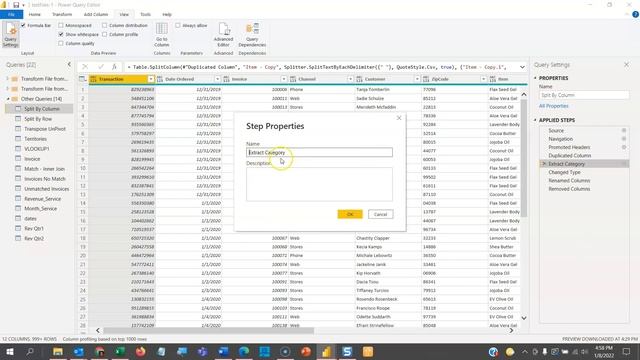Open Windows Start menu
Viewport: 640px width, 360px height.
9,351
